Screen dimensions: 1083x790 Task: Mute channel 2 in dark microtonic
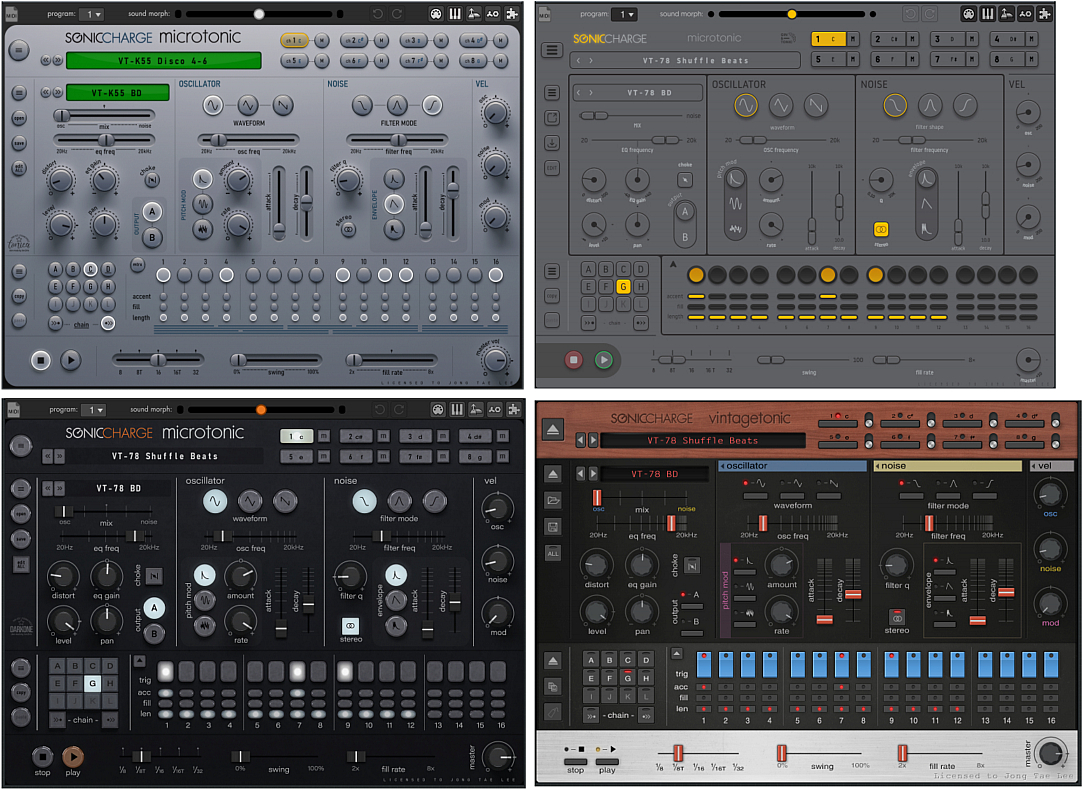(x=383, y=436)
